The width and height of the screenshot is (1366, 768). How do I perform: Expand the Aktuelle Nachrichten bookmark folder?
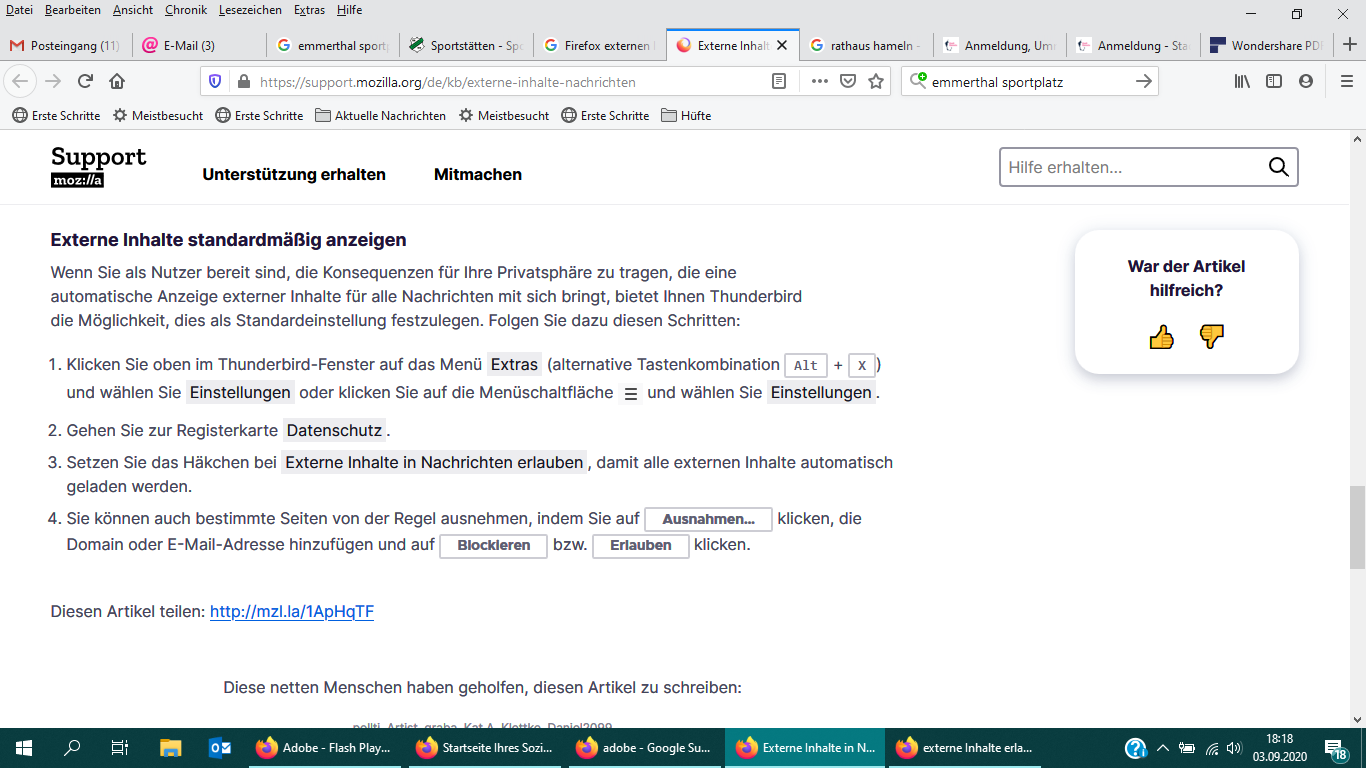click(381, 116)
